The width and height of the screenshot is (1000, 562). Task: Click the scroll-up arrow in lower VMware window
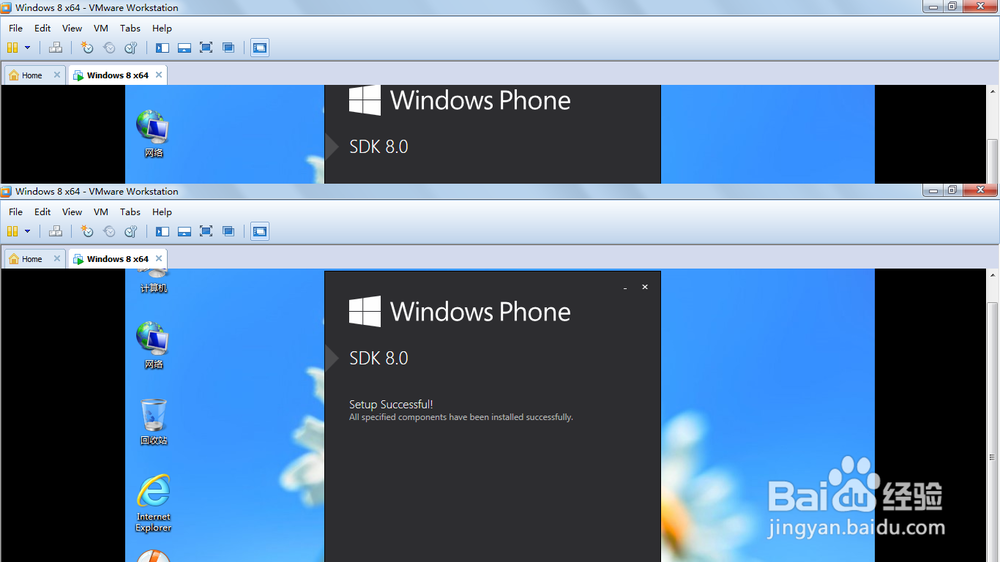[x=992, y=275]
